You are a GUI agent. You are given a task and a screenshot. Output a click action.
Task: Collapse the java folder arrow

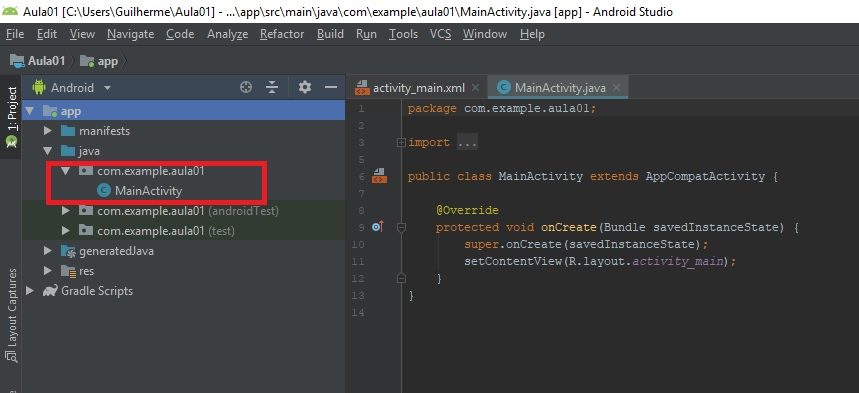point(48,151)
